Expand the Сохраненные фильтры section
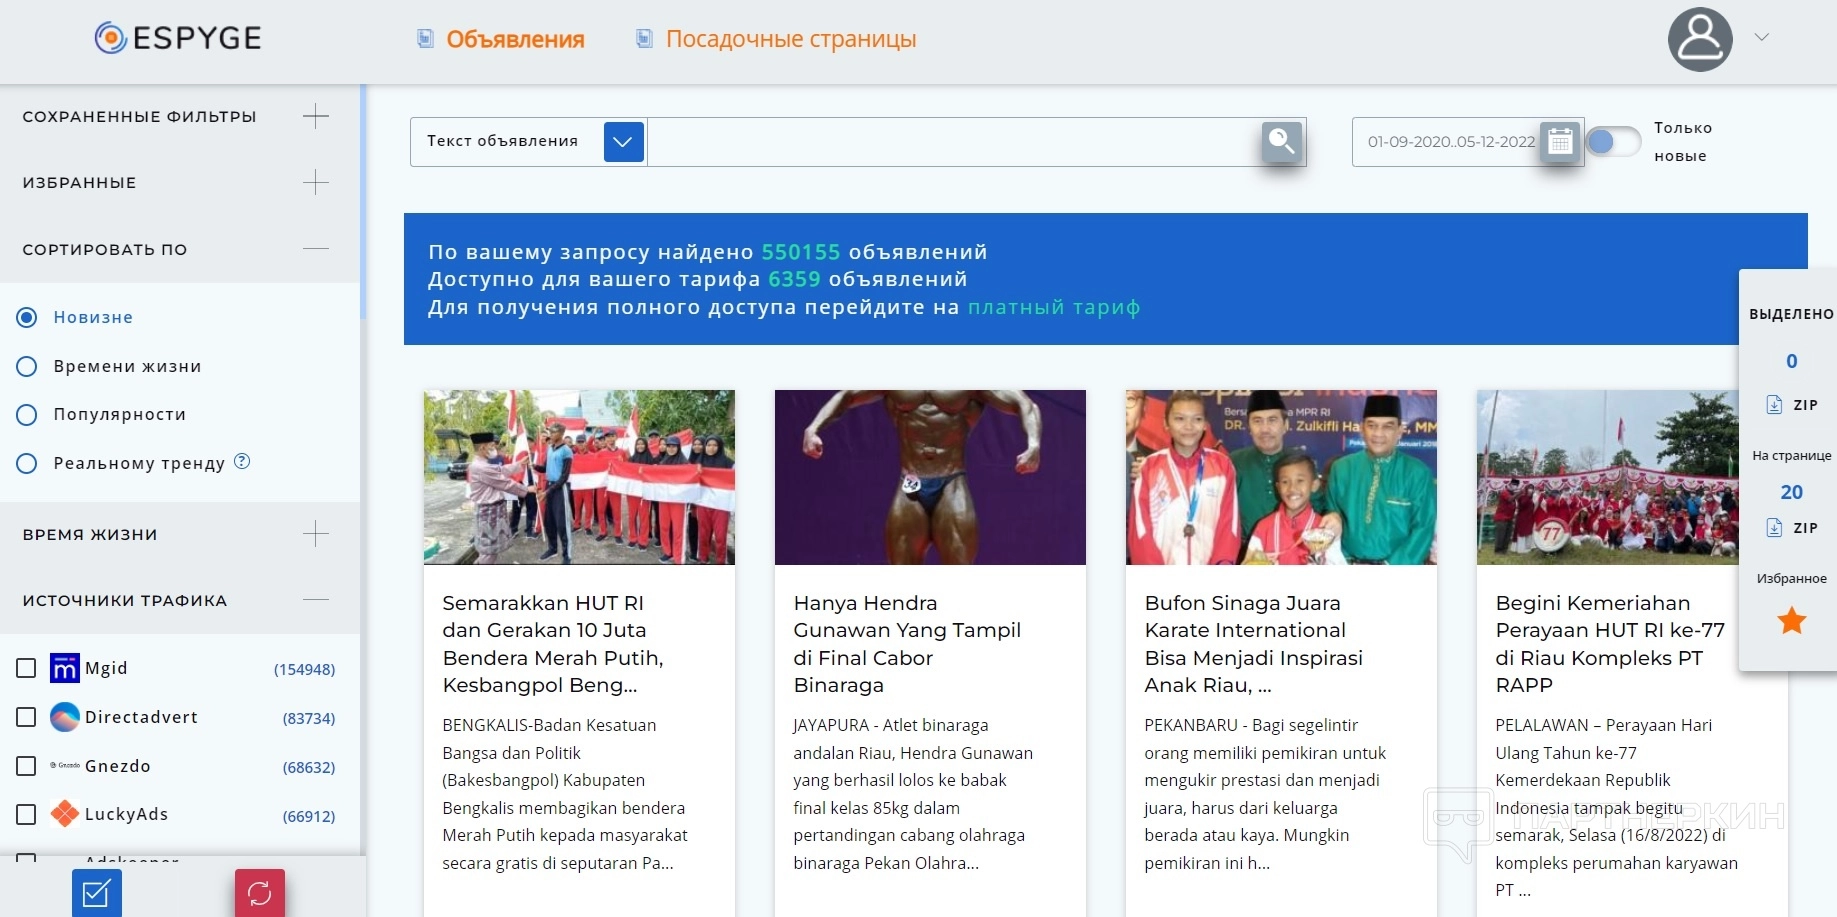This screenshot has width=1837, height=917. [316, 116]
